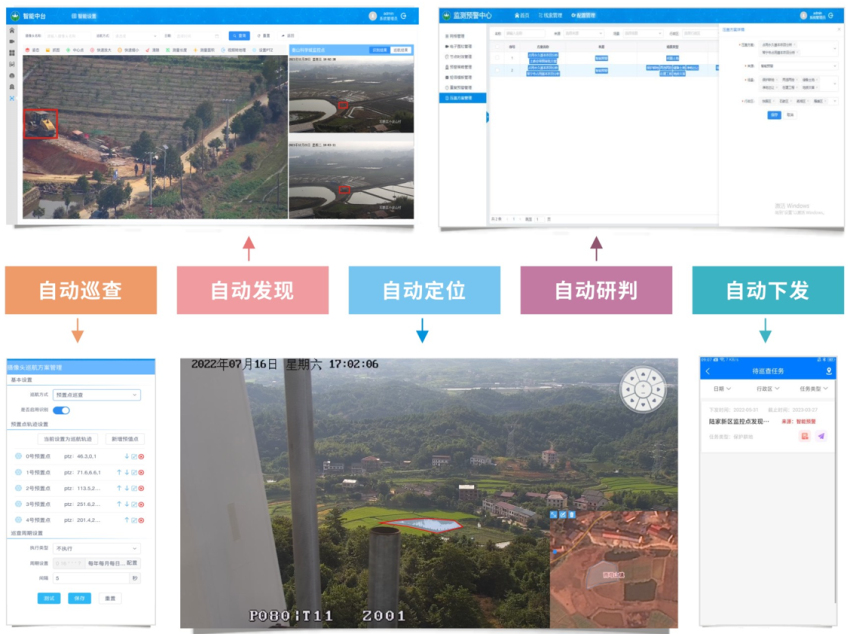Toggle the 是否启用识别 switch
The height and width of the screenshot is (634, 850).
(x=61, y=410)
